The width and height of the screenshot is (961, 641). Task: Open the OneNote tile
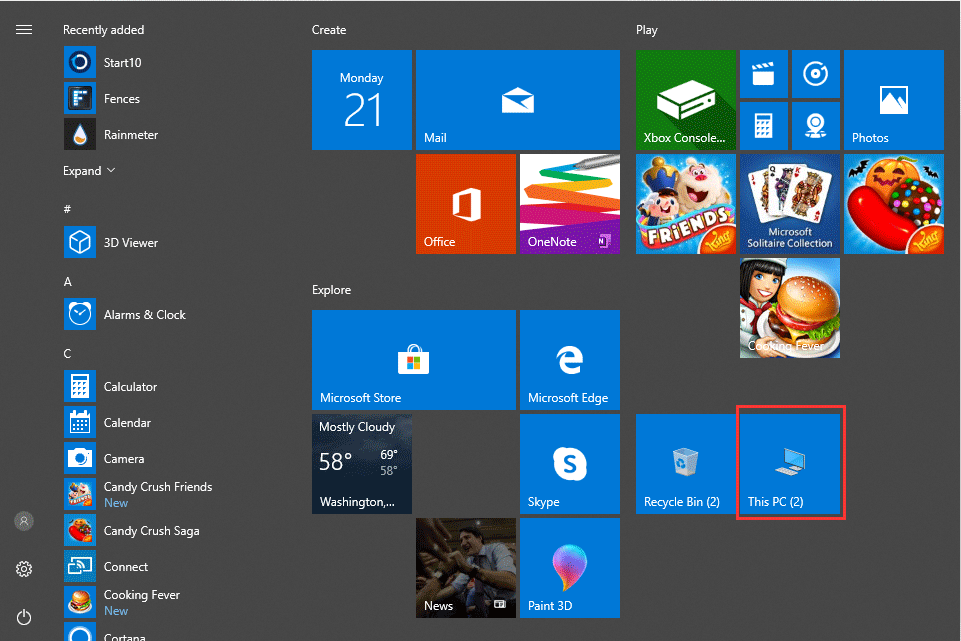point(570,204)
